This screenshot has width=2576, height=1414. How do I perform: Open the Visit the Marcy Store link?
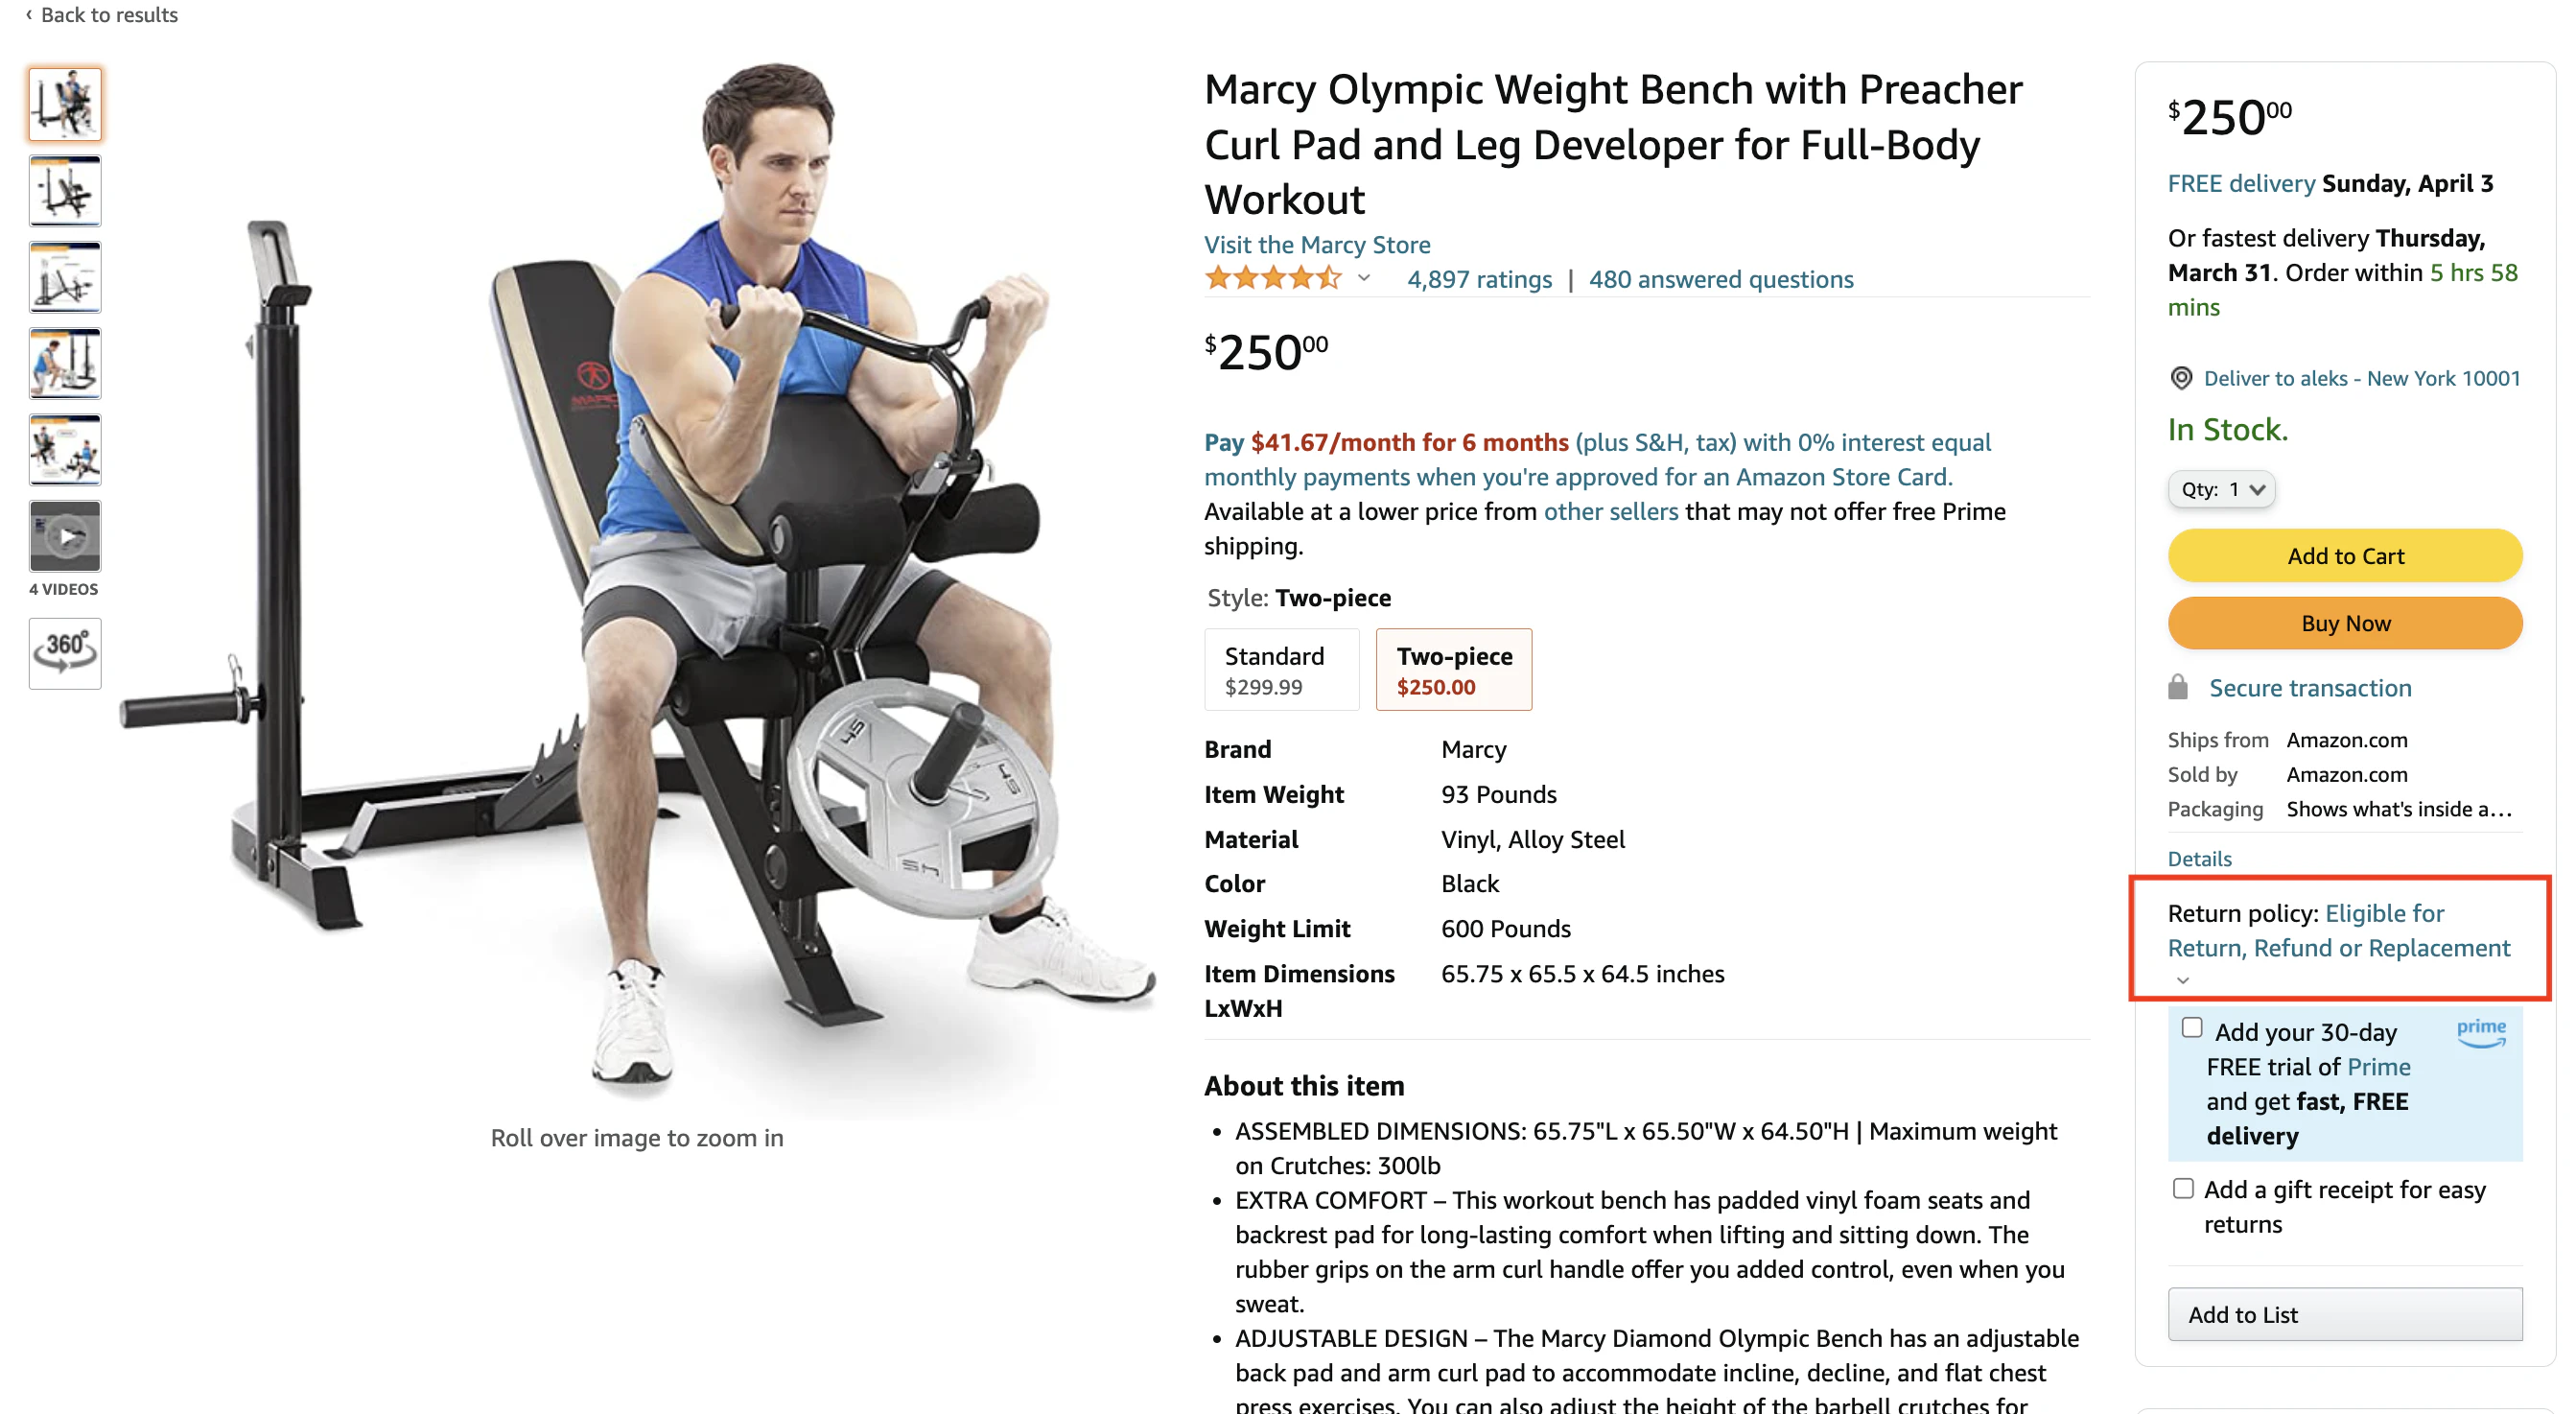[1317, 244]
